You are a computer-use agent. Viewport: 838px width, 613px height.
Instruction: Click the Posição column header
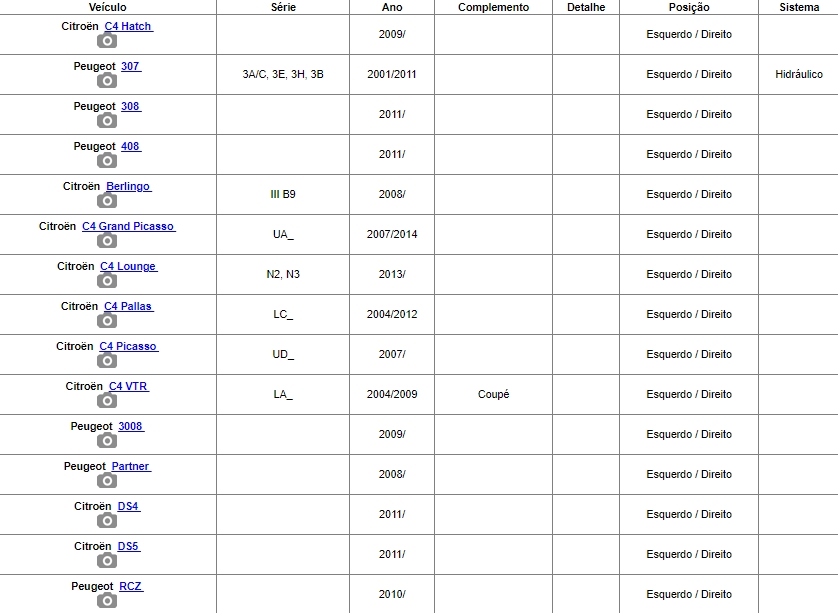point(689,7)
